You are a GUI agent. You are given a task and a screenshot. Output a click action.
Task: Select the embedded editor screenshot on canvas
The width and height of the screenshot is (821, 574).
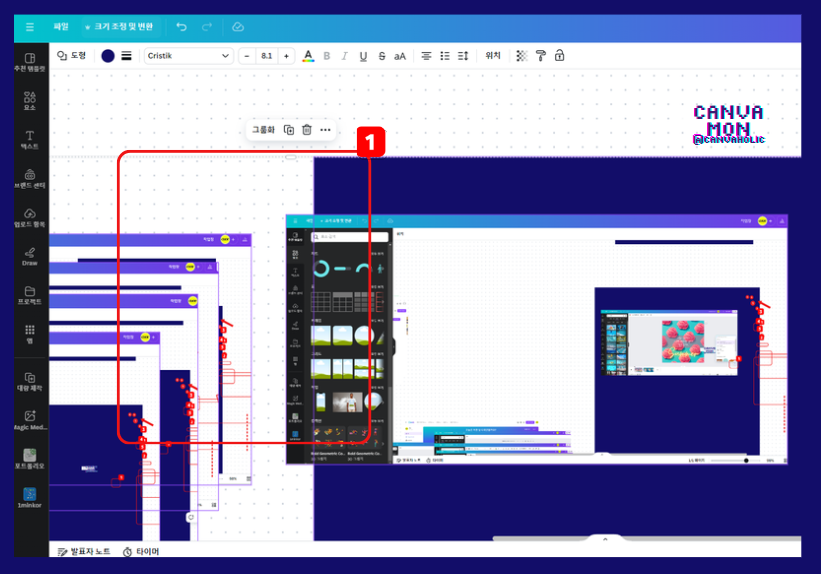coord(537,339)
